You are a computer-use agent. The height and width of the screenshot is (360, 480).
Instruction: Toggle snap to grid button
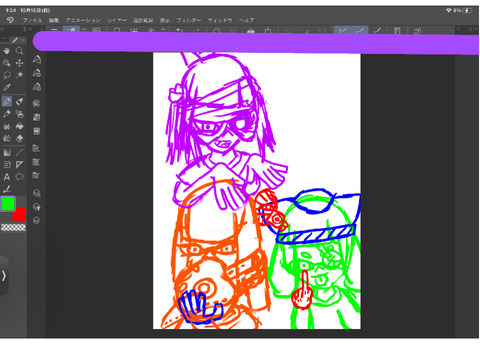click(377, 31)
